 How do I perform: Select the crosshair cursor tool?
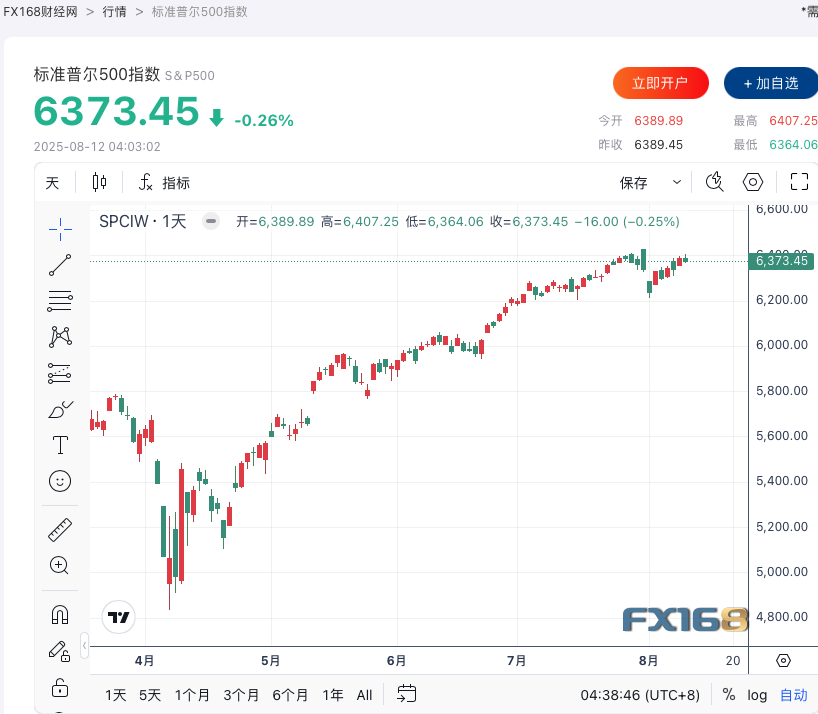coord(60,229)
